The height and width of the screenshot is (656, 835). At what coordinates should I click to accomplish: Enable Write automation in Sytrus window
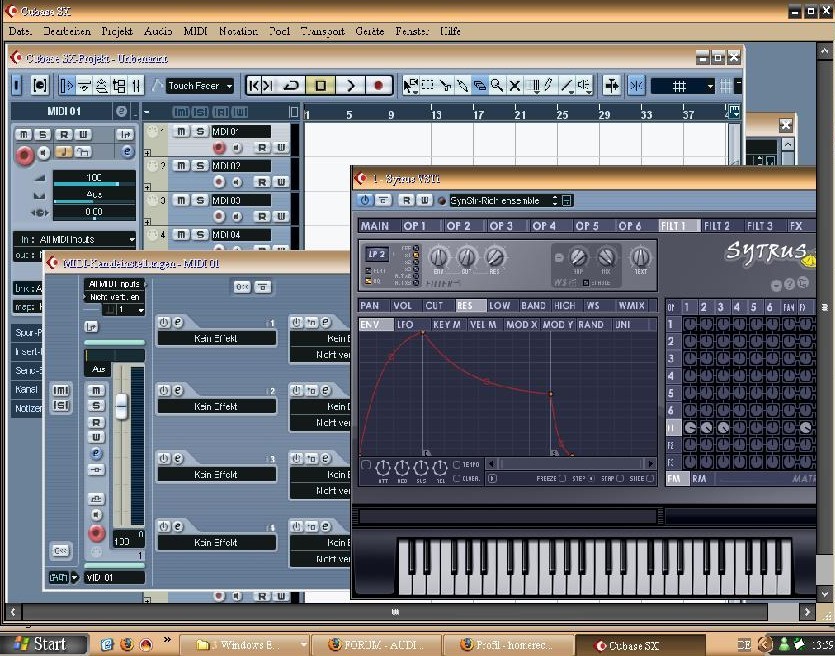tap(424, 200)
